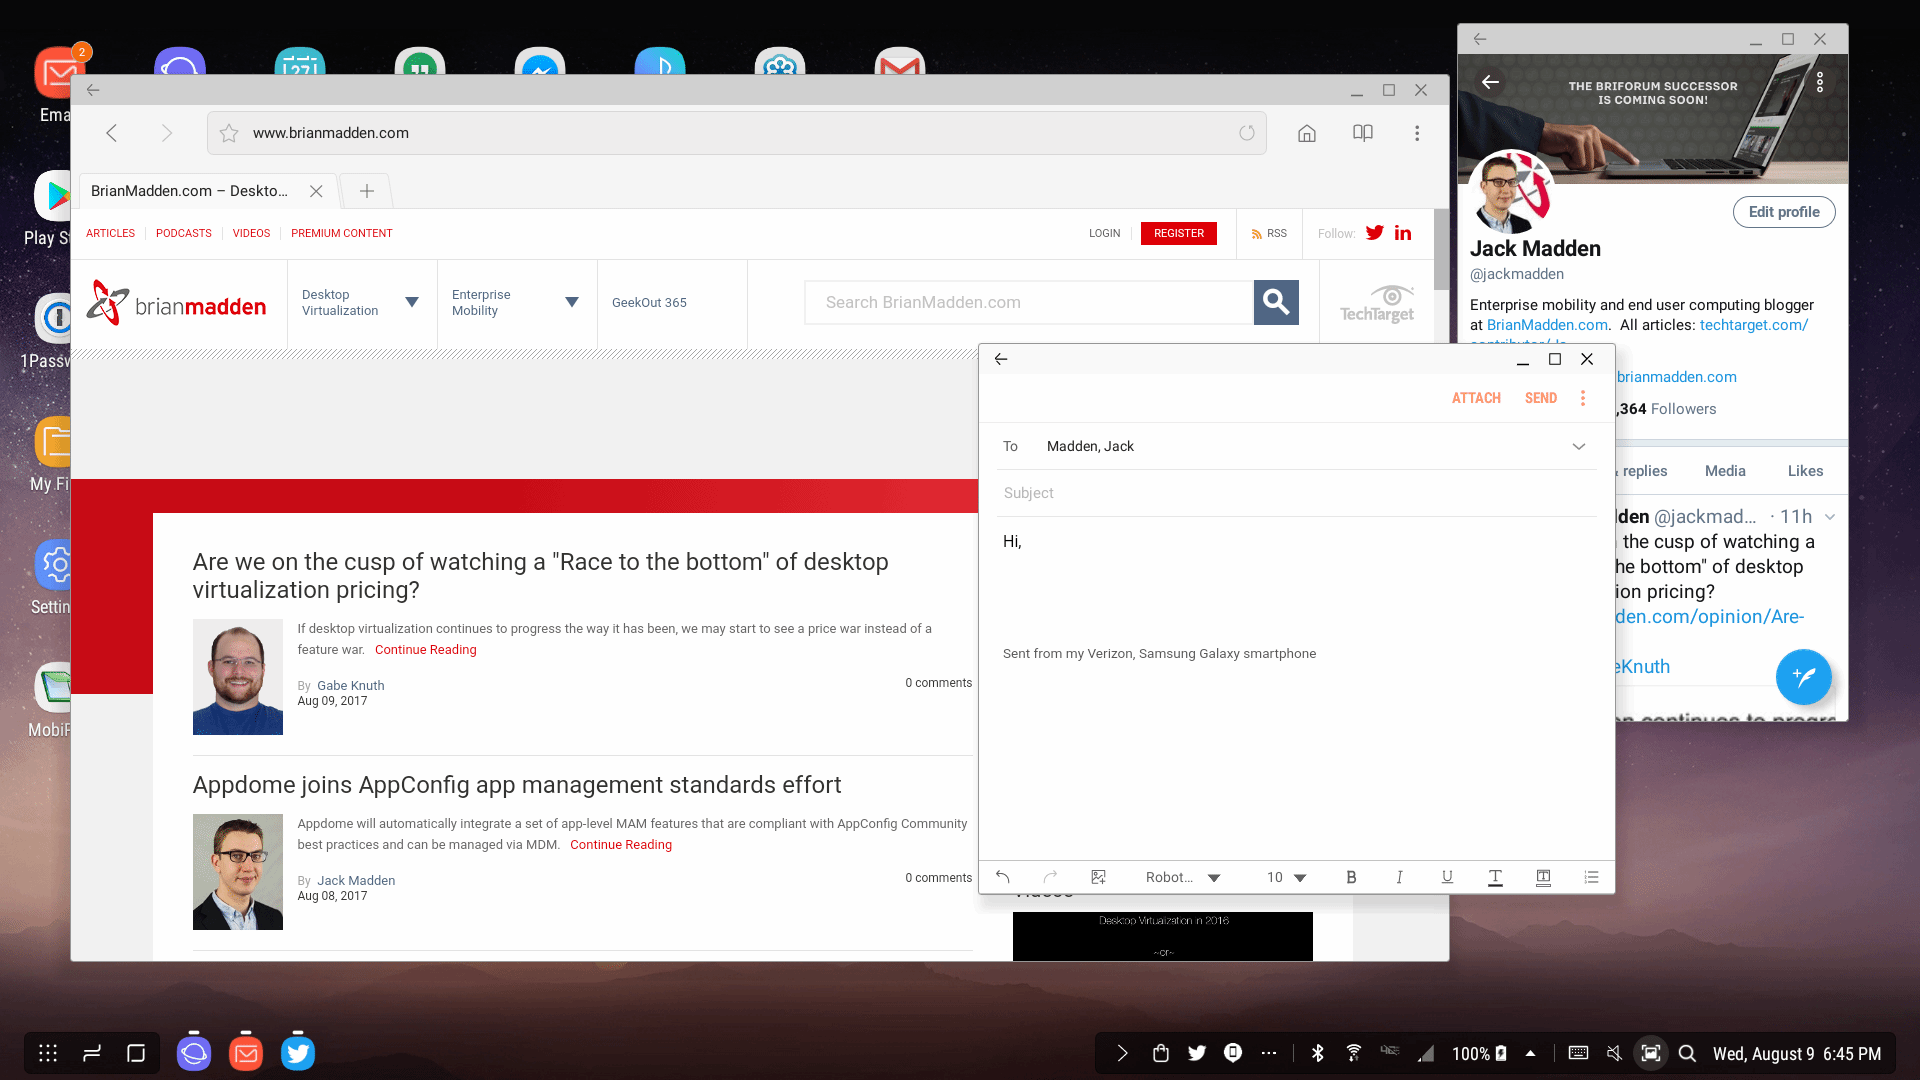The width and height of the screenshot is (1920, 1080).
Task: Switch to the Media tab
Action: (x=1725, y=471)
